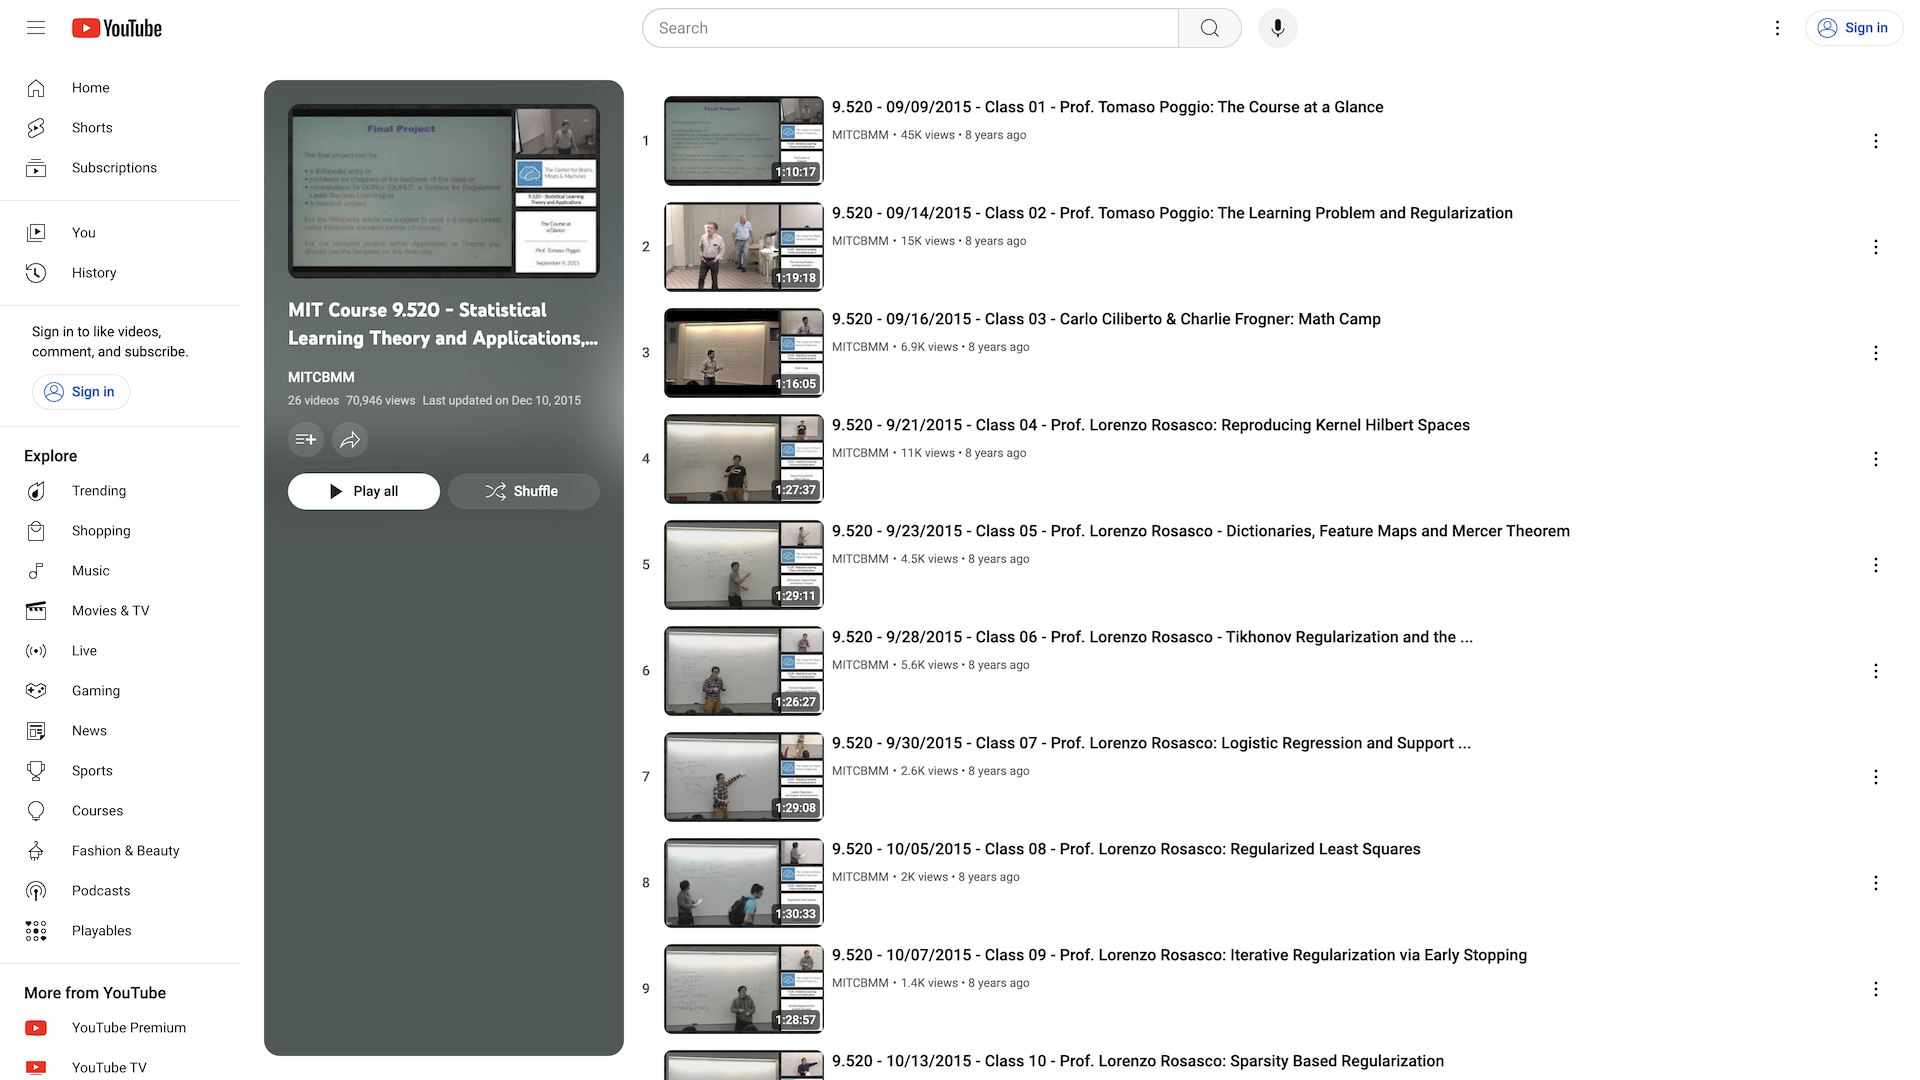Click the Music note icon
This screenshot has height=1080, width=1920.
tap(36, 571)
